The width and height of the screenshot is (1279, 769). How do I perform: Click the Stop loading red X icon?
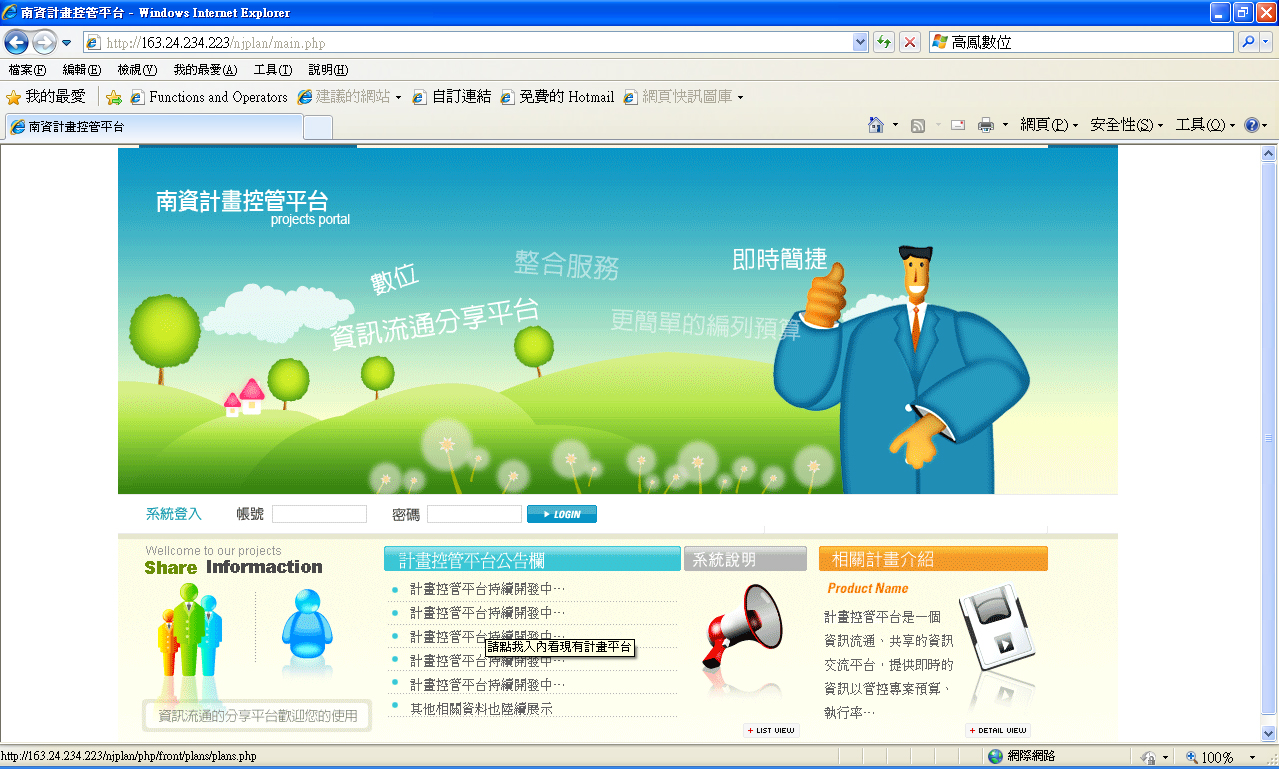tap(909, 42)
